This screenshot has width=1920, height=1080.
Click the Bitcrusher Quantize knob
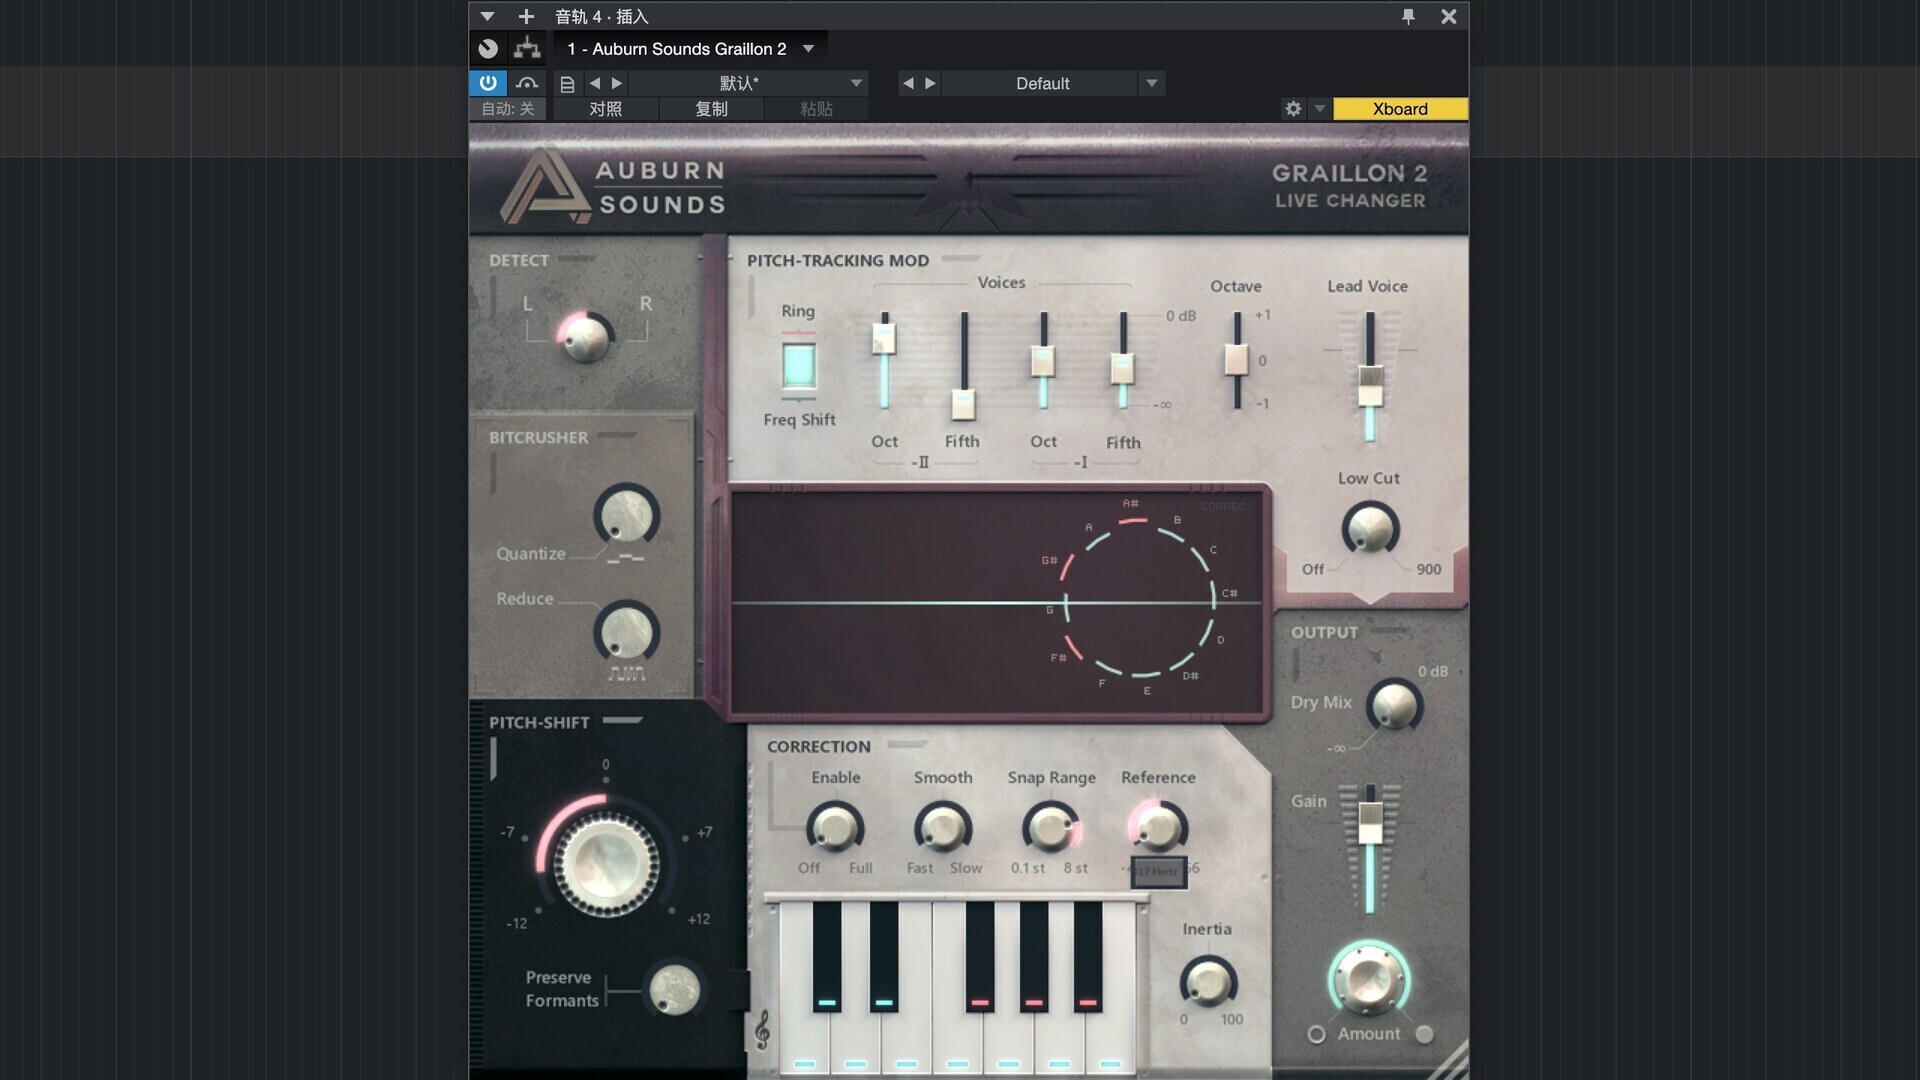coord(626,516)
